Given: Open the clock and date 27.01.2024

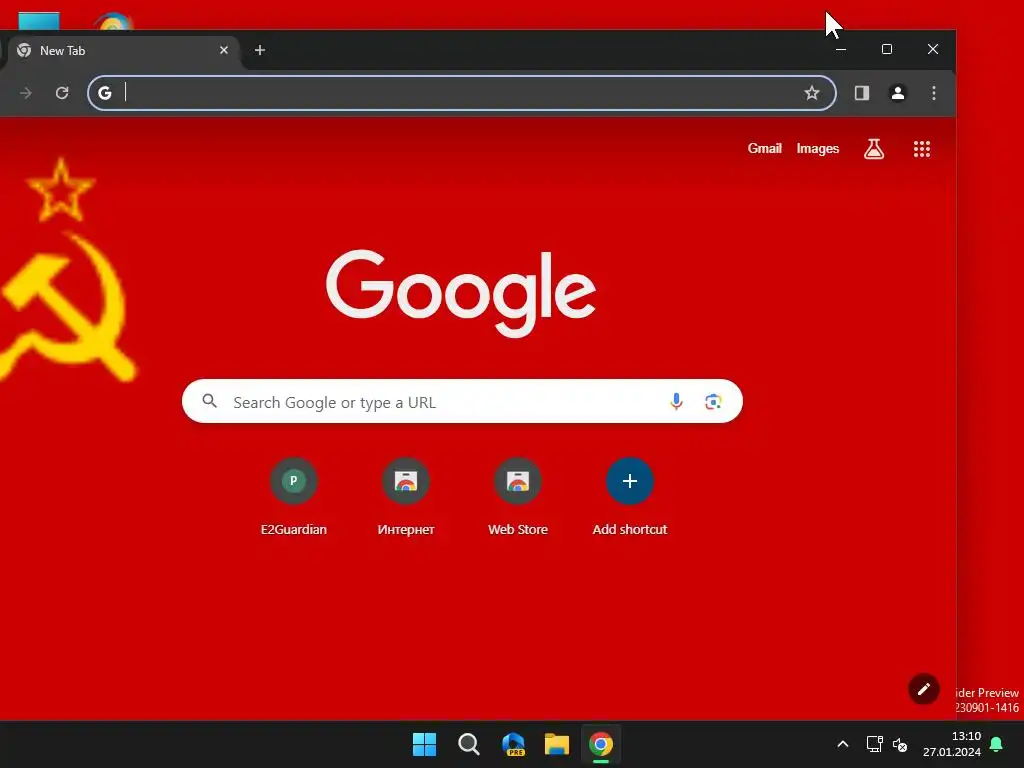Looking at the screenshot, I should (x=952, y=744).
